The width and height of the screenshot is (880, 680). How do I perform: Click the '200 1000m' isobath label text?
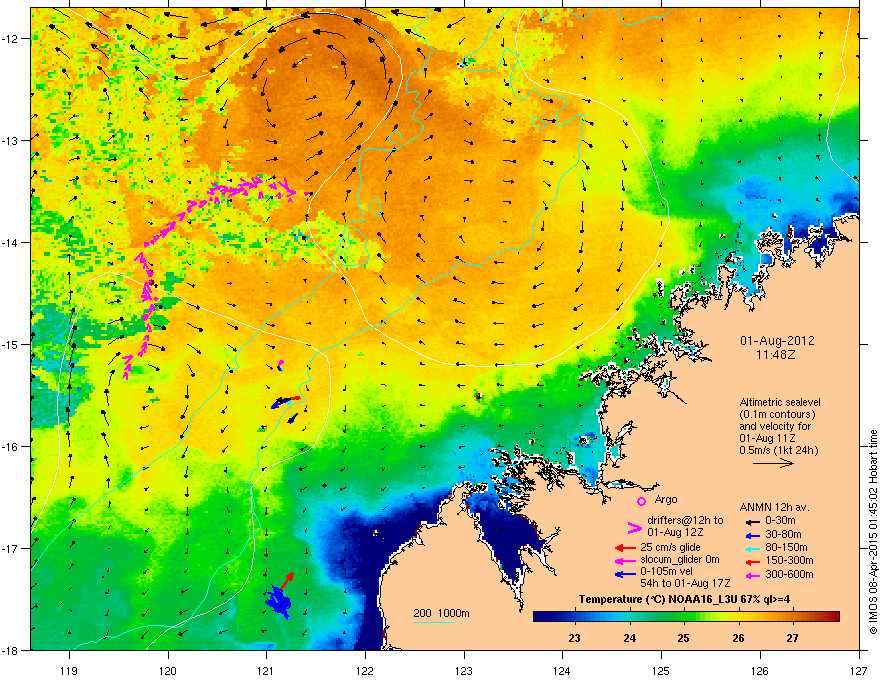coord(441,613)
